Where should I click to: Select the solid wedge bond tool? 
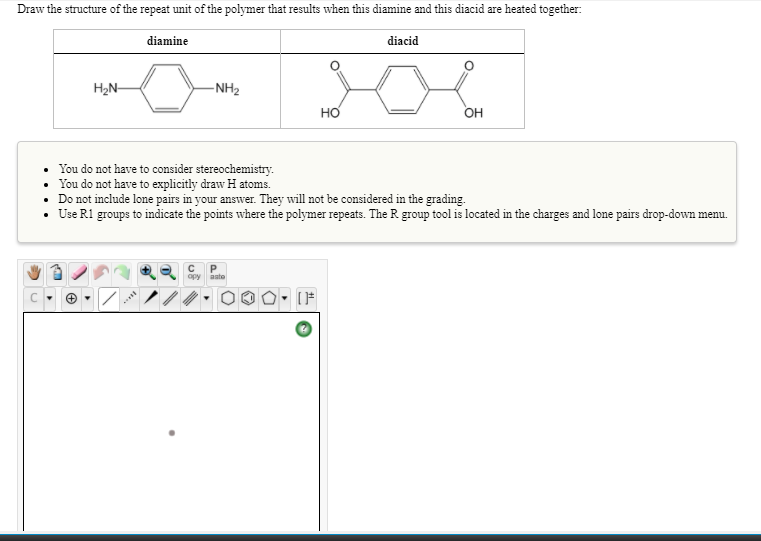150,298
